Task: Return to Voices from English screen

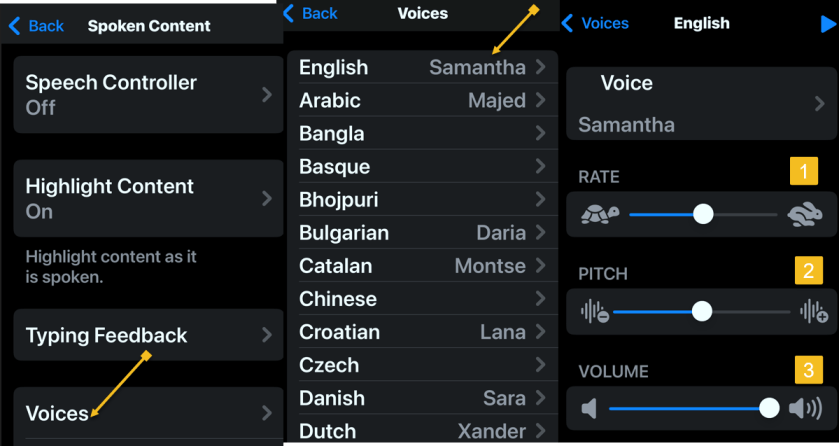Action: pyautogui.click(x=595, y=23)
